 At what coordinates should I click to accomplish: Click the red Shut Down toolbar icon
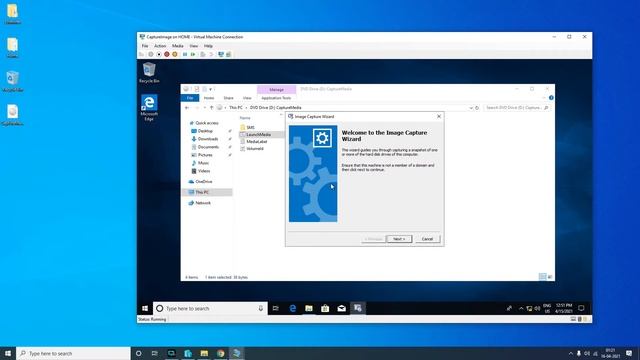167,54
